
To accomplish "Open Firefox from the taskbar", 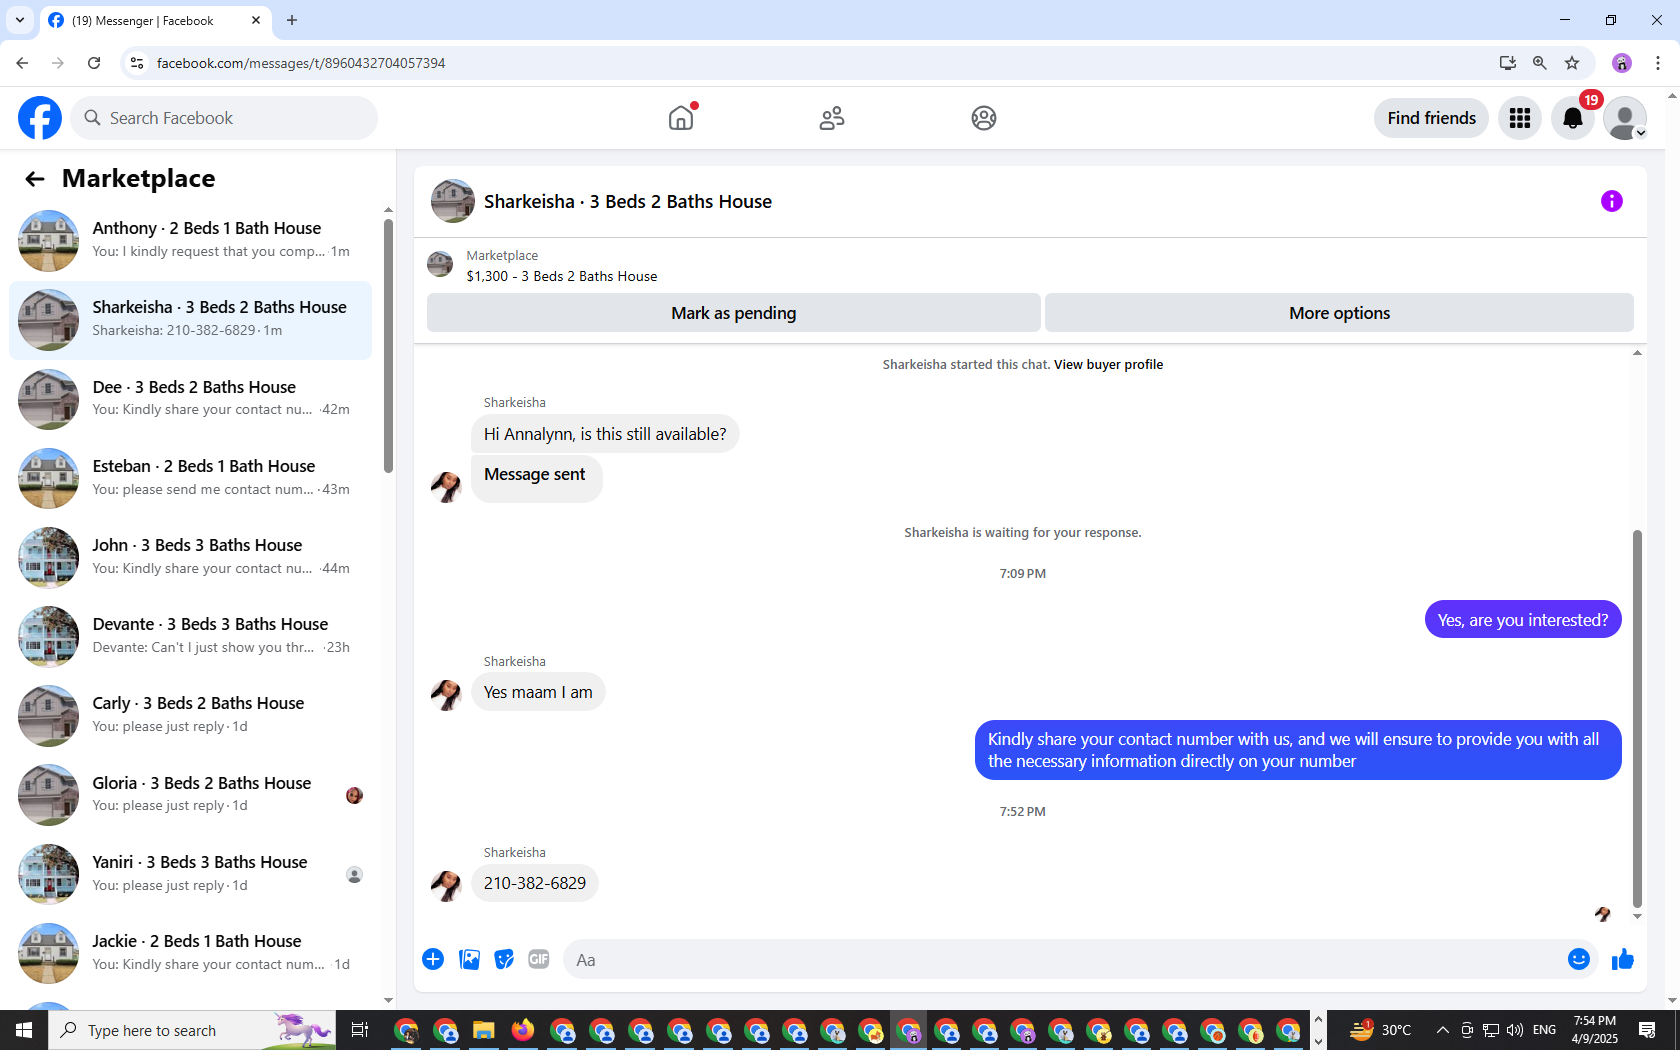I will (x=523, y=1030).
